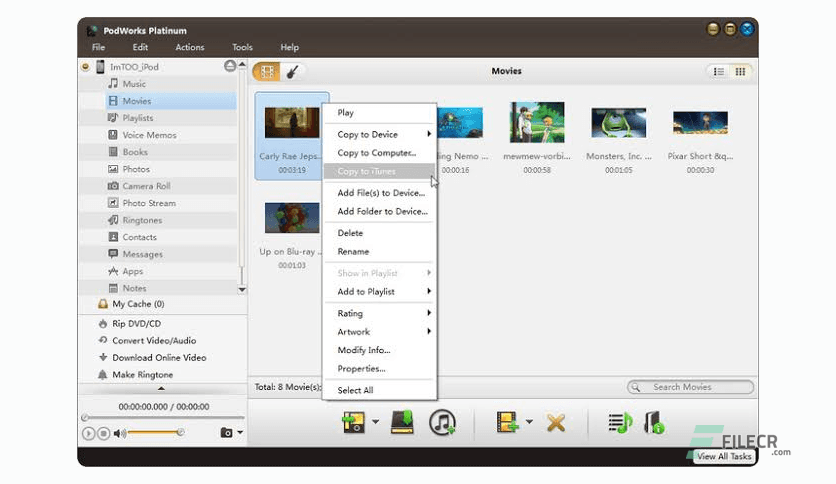Open Ringtones category

[x=142, y=220]
